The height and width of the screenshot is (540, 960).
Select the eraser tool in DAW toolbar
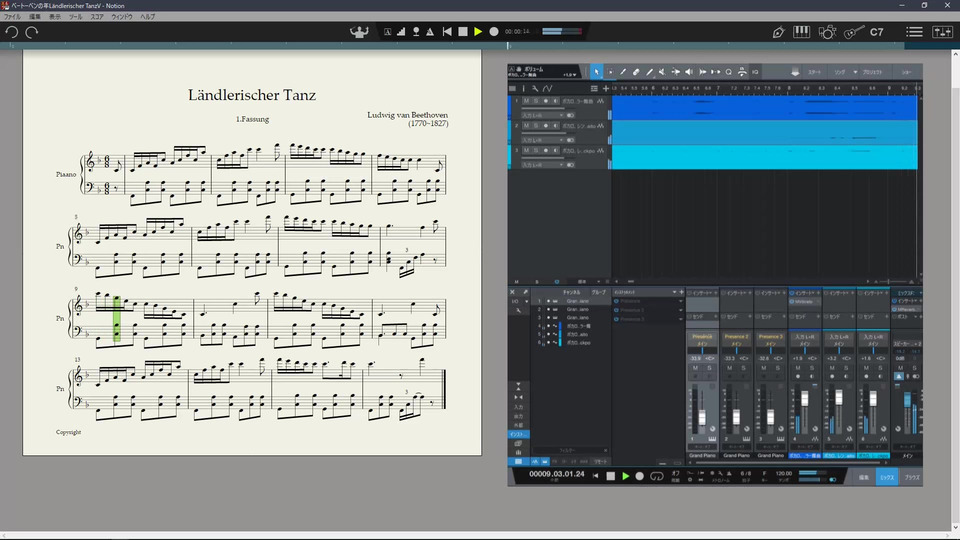(636, 72)
